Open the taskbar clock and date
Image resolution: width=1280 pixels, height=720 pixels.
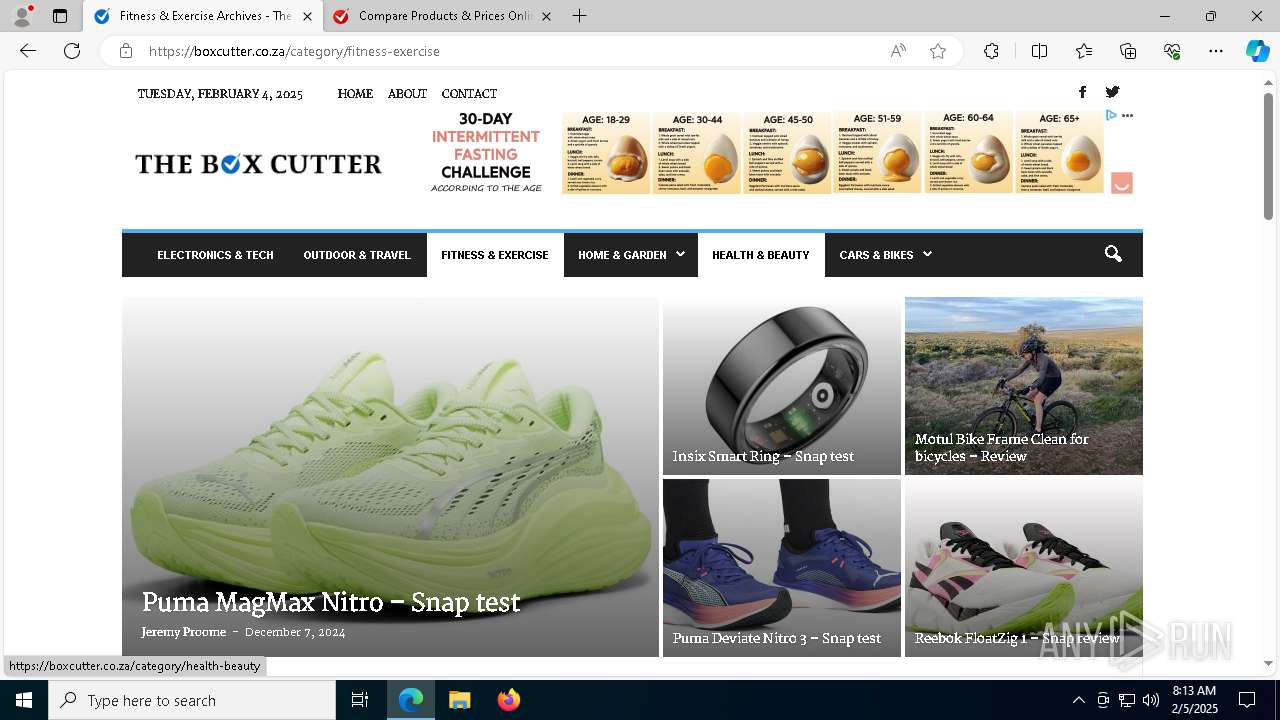(1194, 700)
